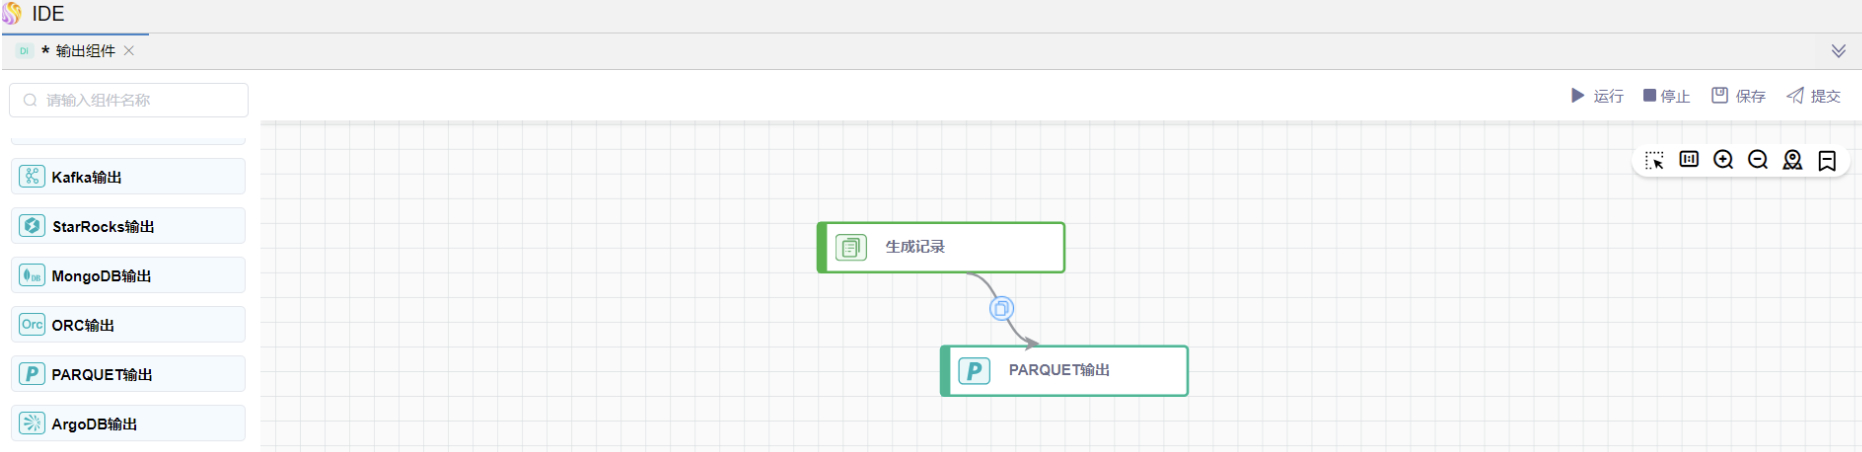Select Kafka输出 component from the list
The height and width of the screenshot is (452, 1862).
click(128, 177)
